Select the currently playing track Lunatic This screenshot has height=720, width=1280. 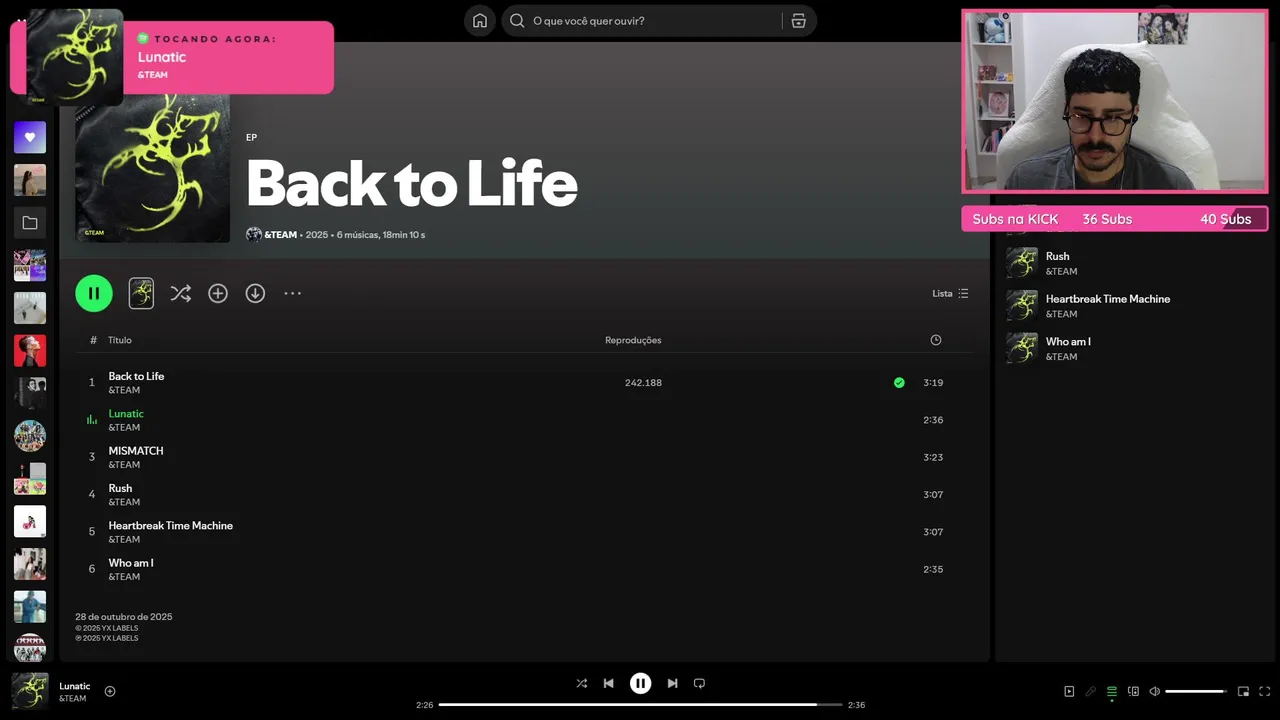(x=525, y=420)
